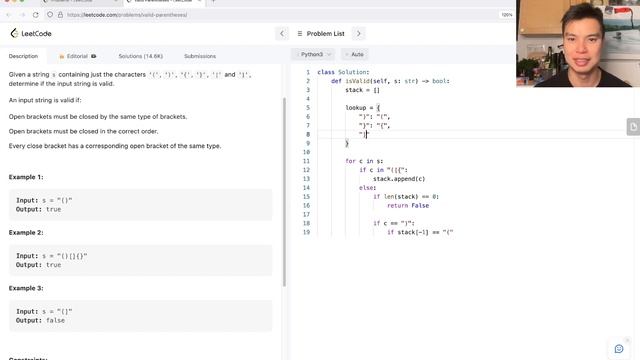Image resolution: width=640 pixels, height=360 pixels.
Task: Click the browser forward arrow
Action: click(x=22, y=15)
